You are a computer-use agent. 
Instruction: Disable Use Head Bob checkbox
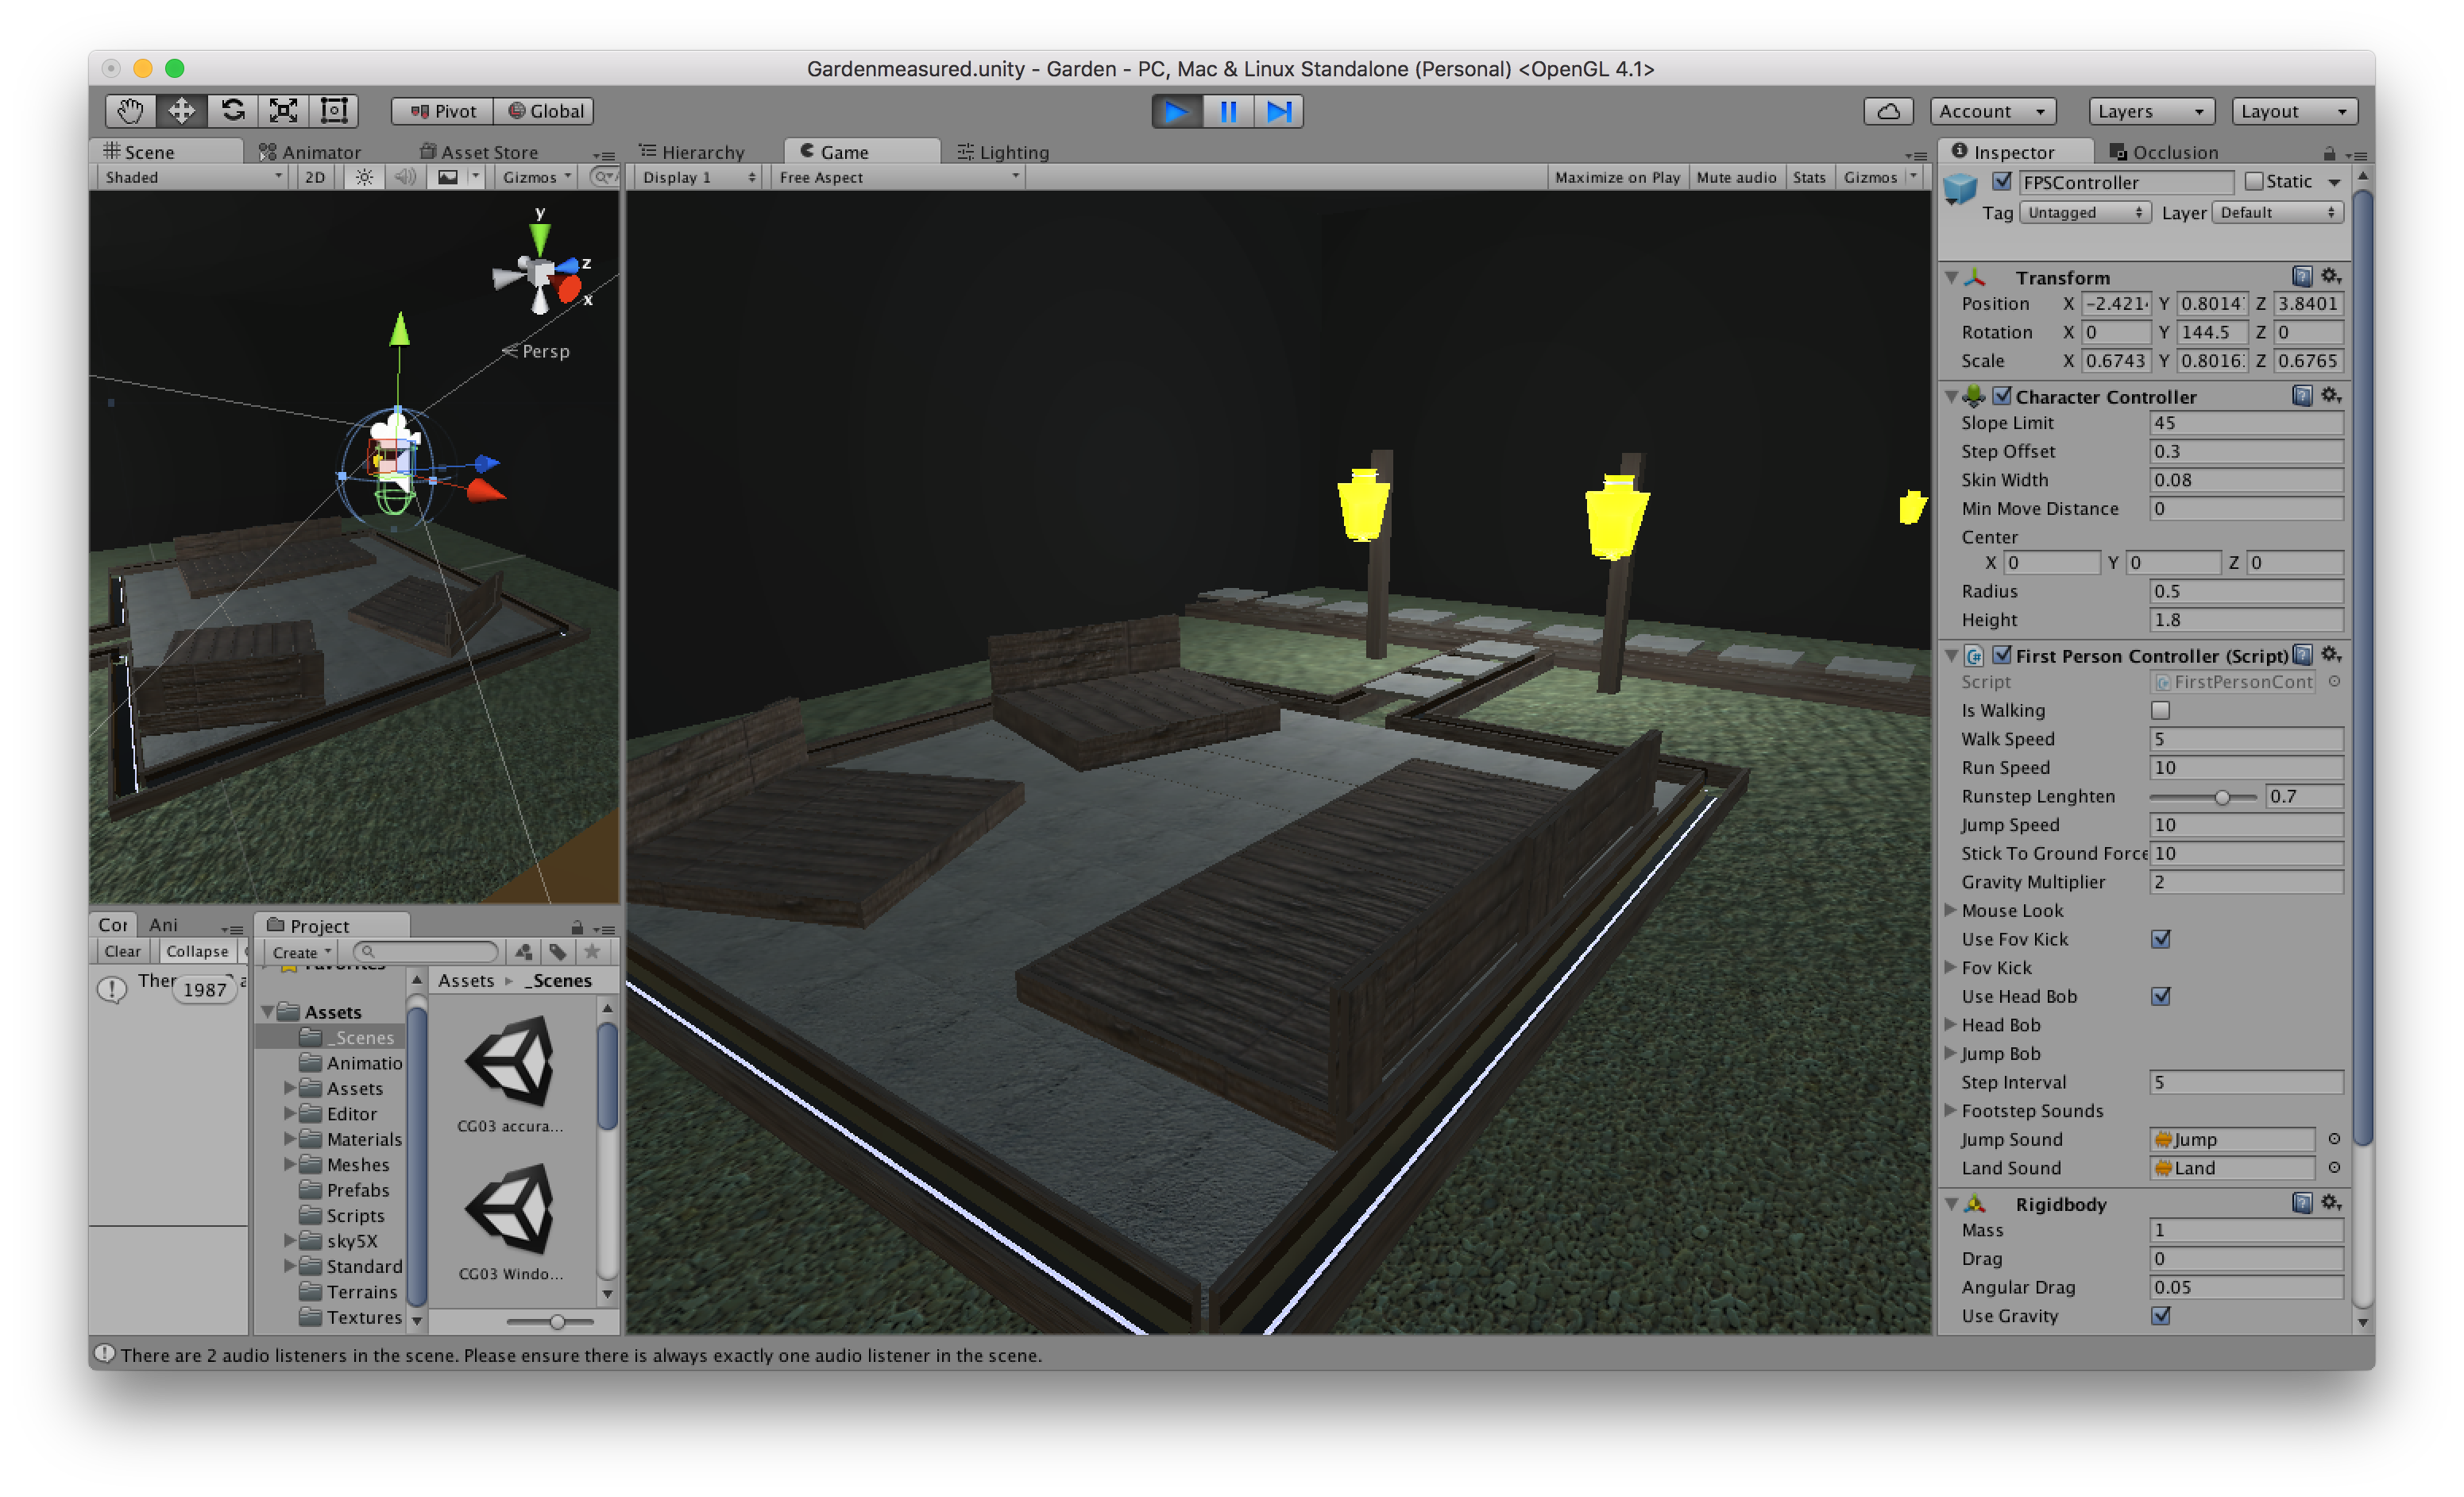(x=2160, y=996)
